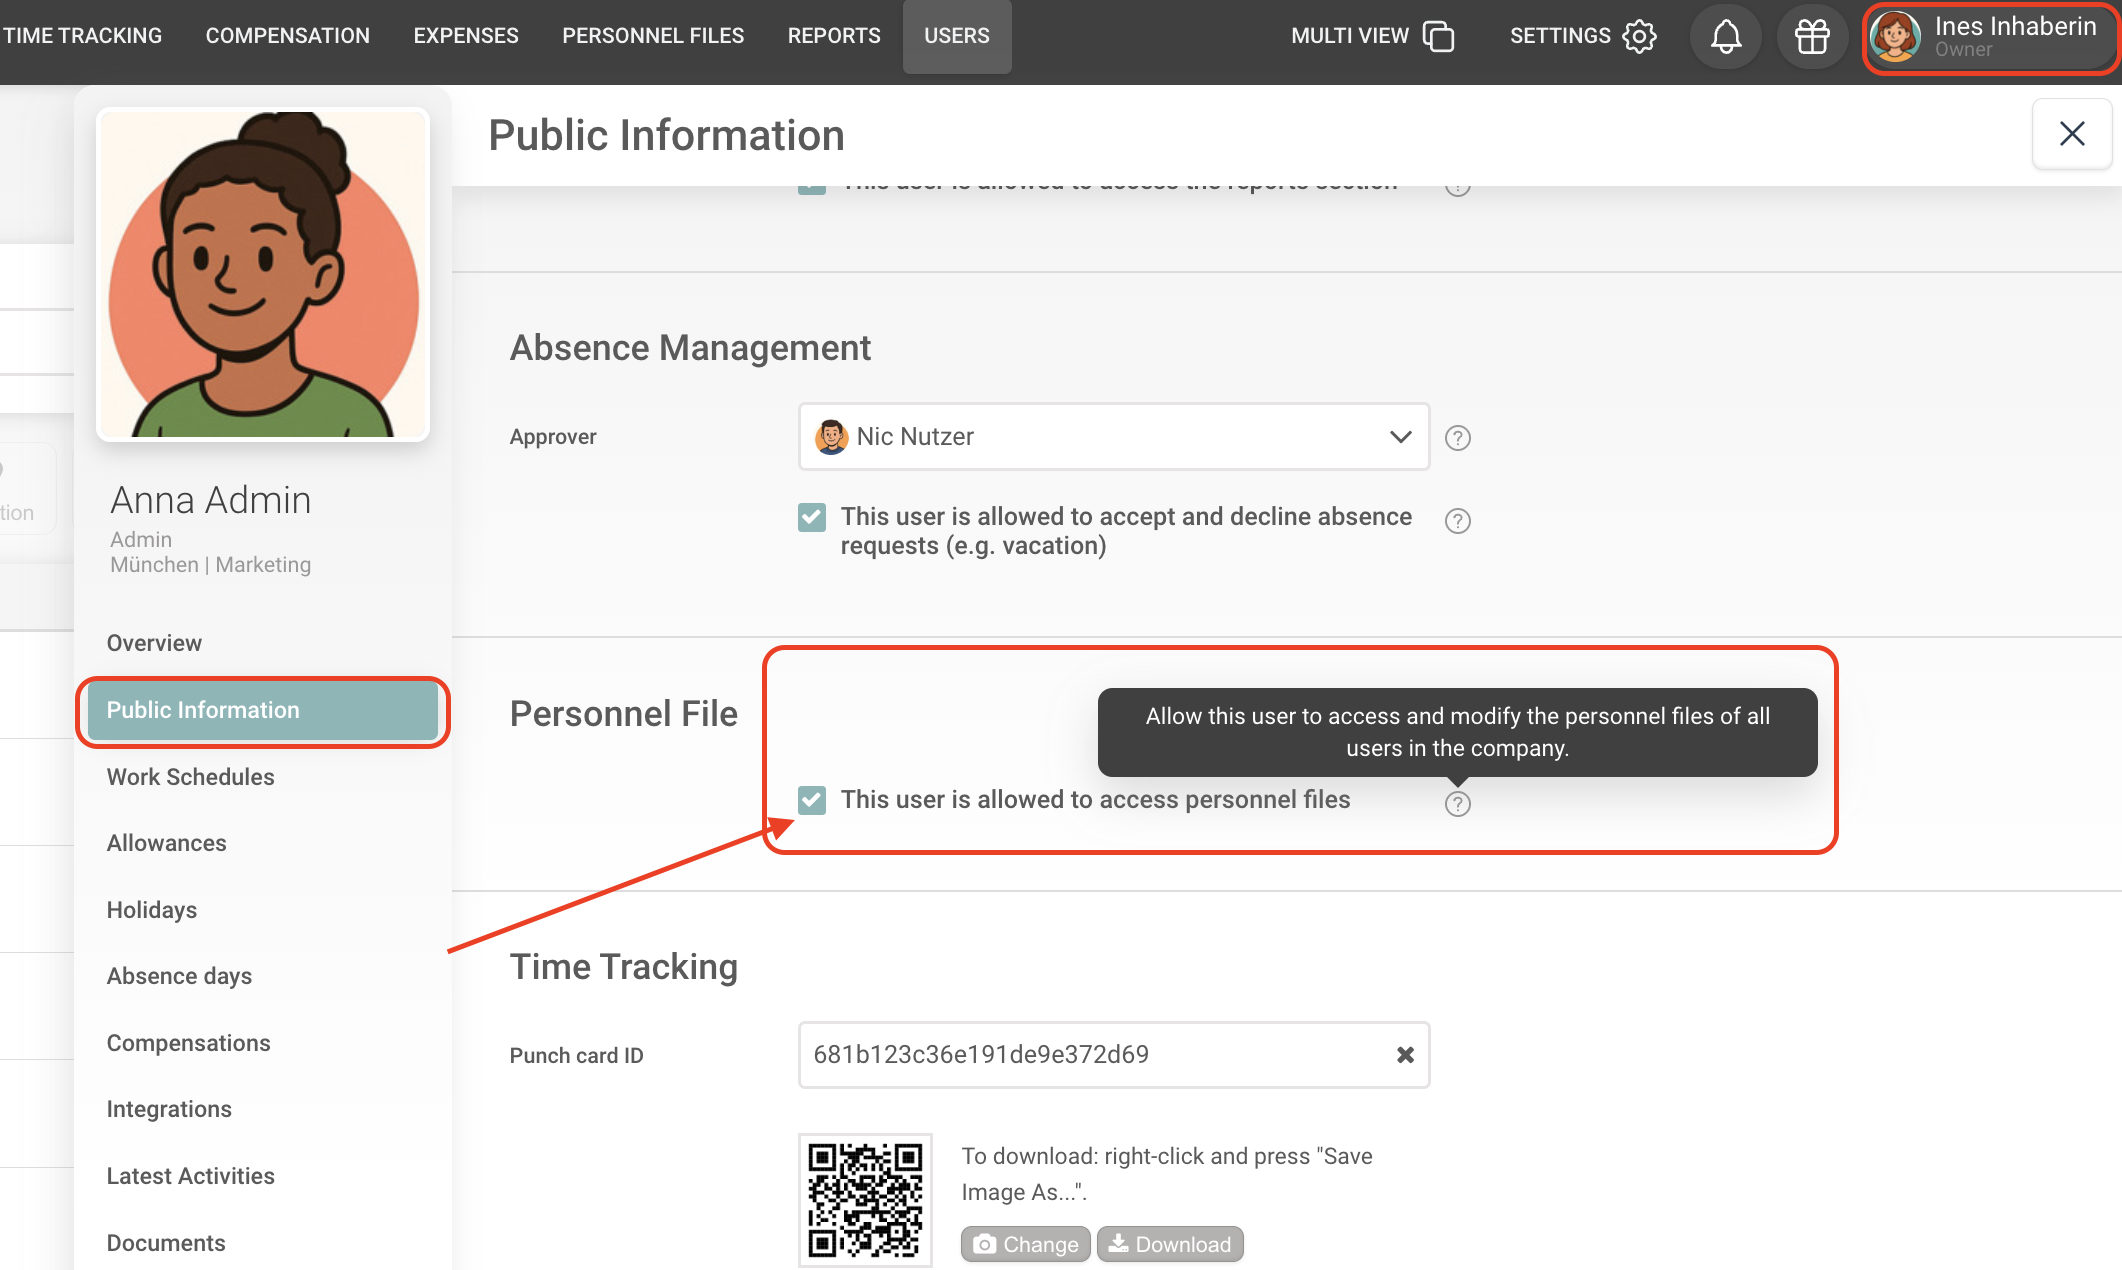2122x1270 pixels.
Task: Open the Expenses menu
Action: click(466, 36)
